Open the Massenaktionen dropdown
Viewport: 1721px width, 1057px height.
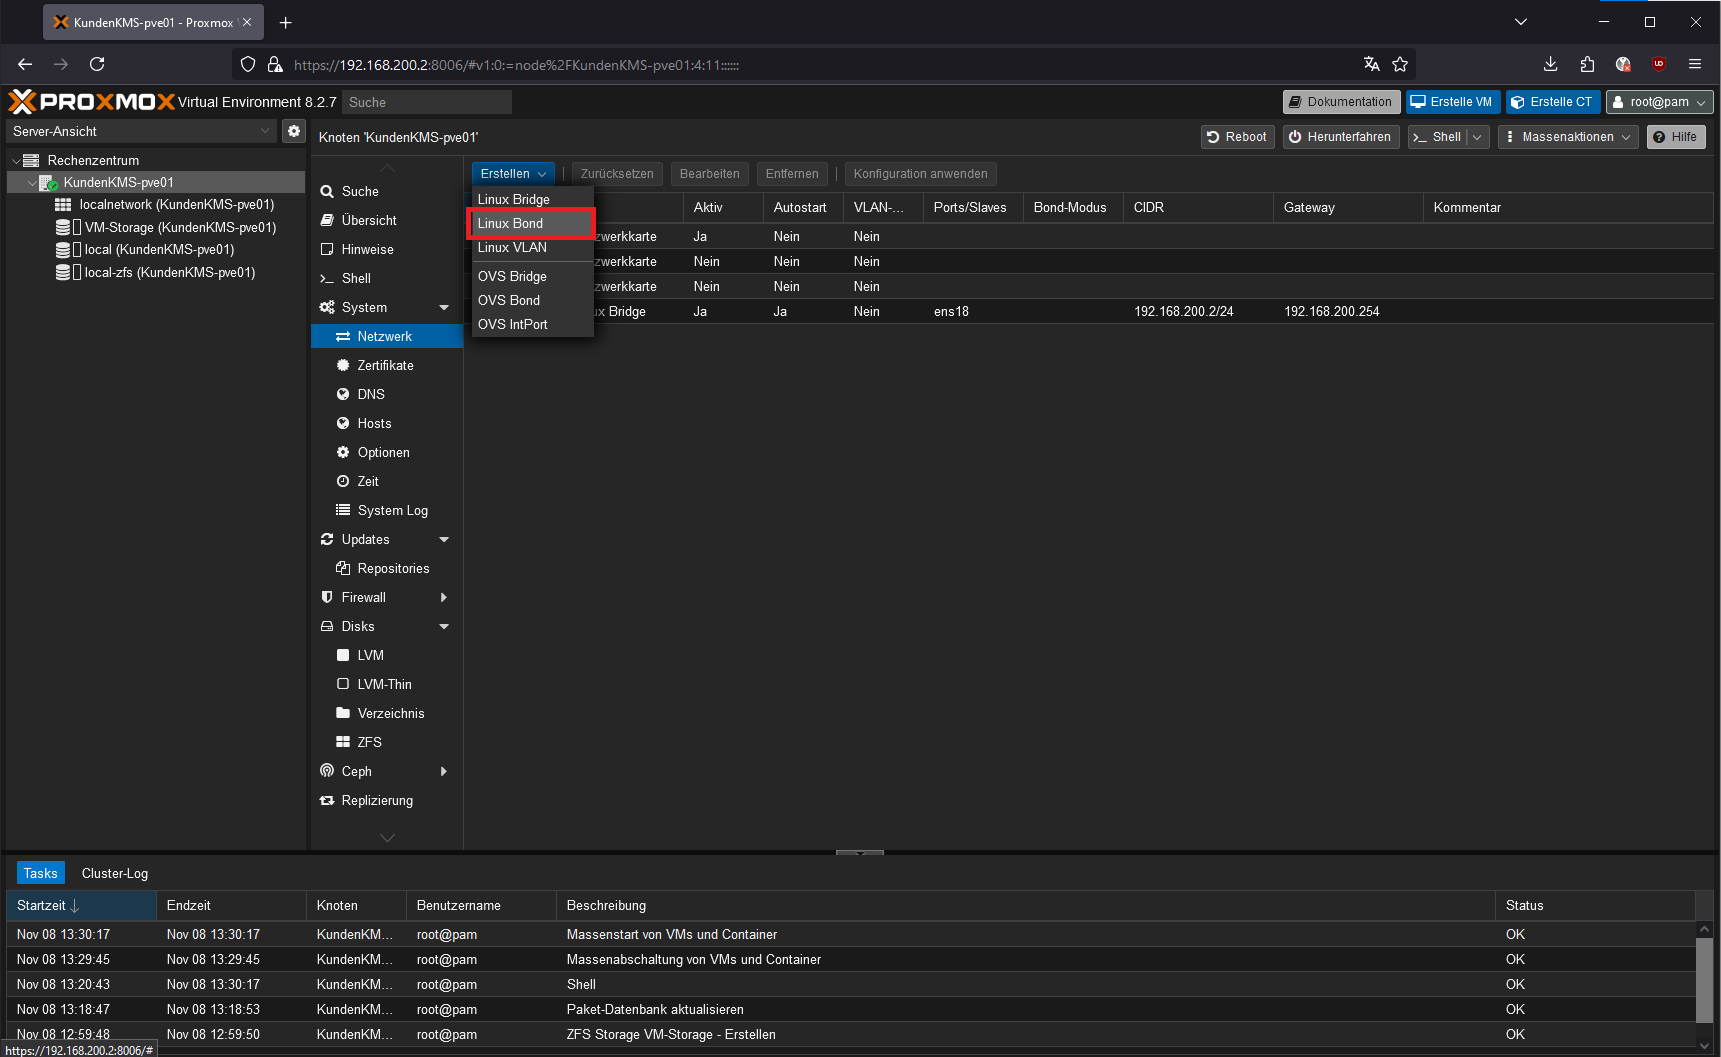coord(1568,137)
